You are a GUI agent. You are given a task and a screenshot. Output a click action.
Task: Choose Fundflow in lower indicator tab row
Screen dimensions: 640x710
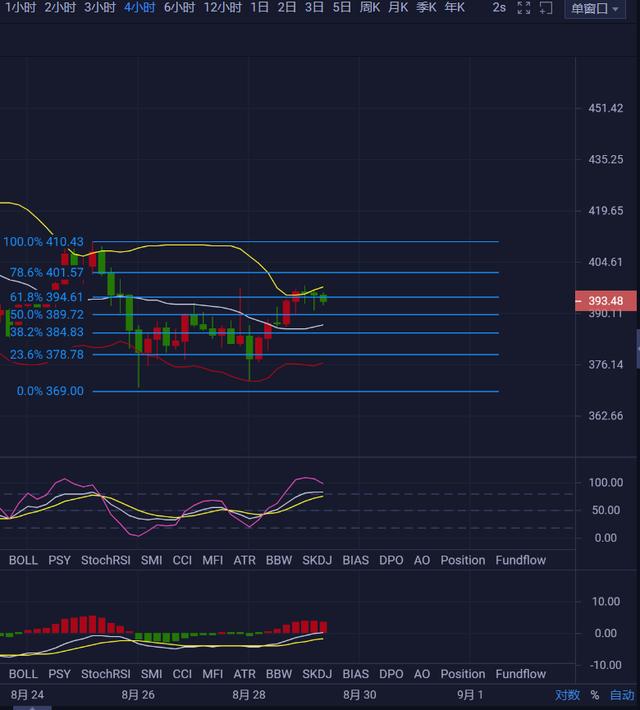(520, 674)
